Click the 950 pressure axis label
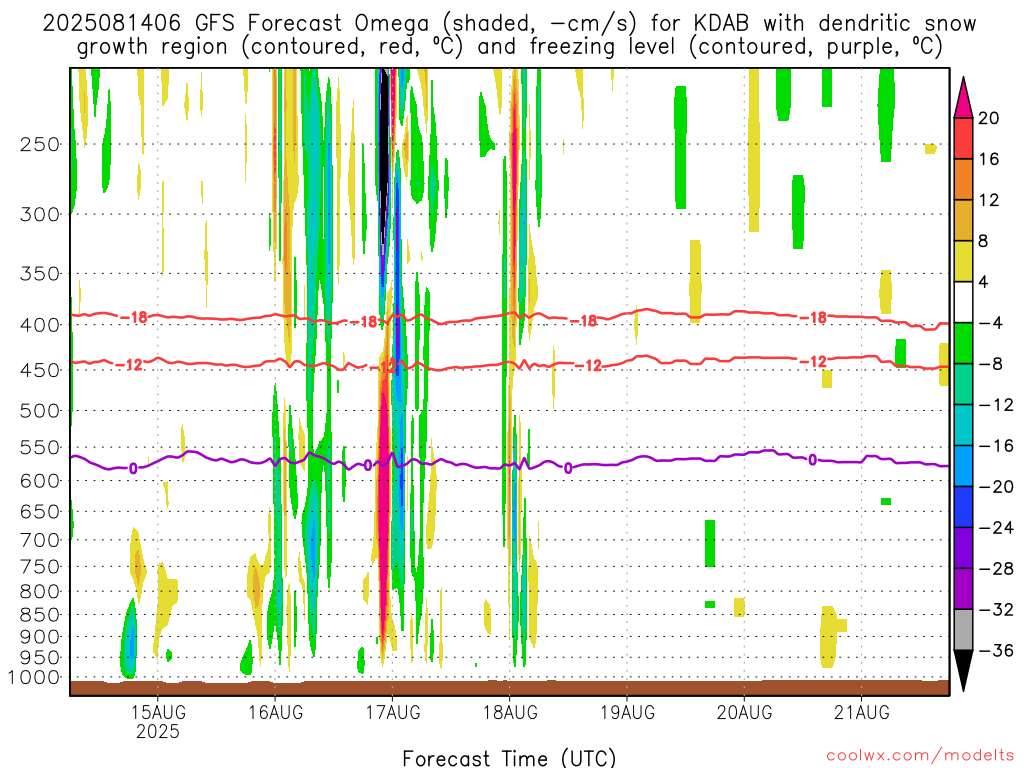The width and height of the screenshot is (1024, 768). tap(40, 658)
